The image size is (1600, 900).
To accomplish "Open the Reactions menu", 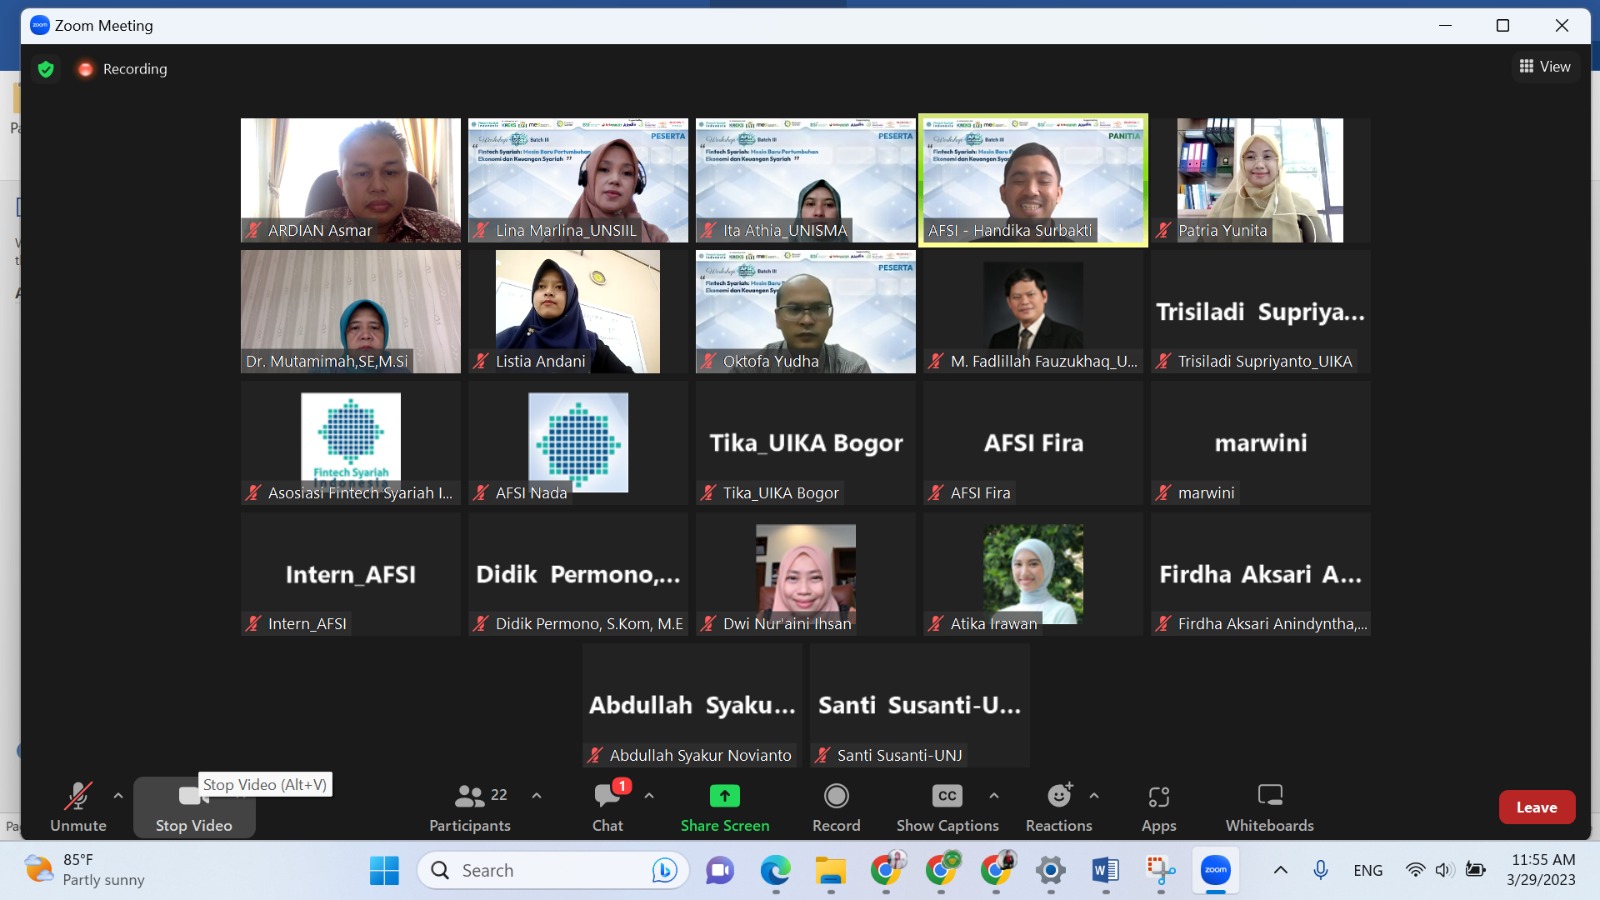I will [1059, 807].
